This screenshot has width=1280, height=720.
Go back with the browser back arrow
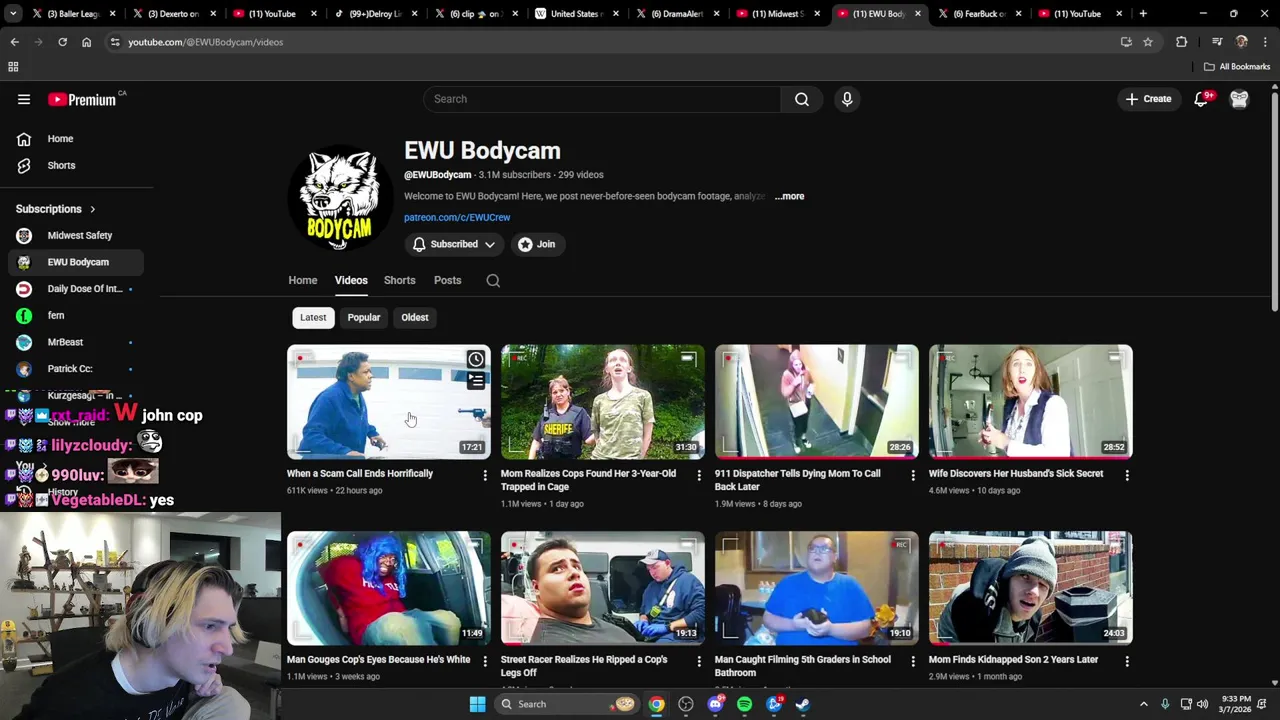coord(14,42)
